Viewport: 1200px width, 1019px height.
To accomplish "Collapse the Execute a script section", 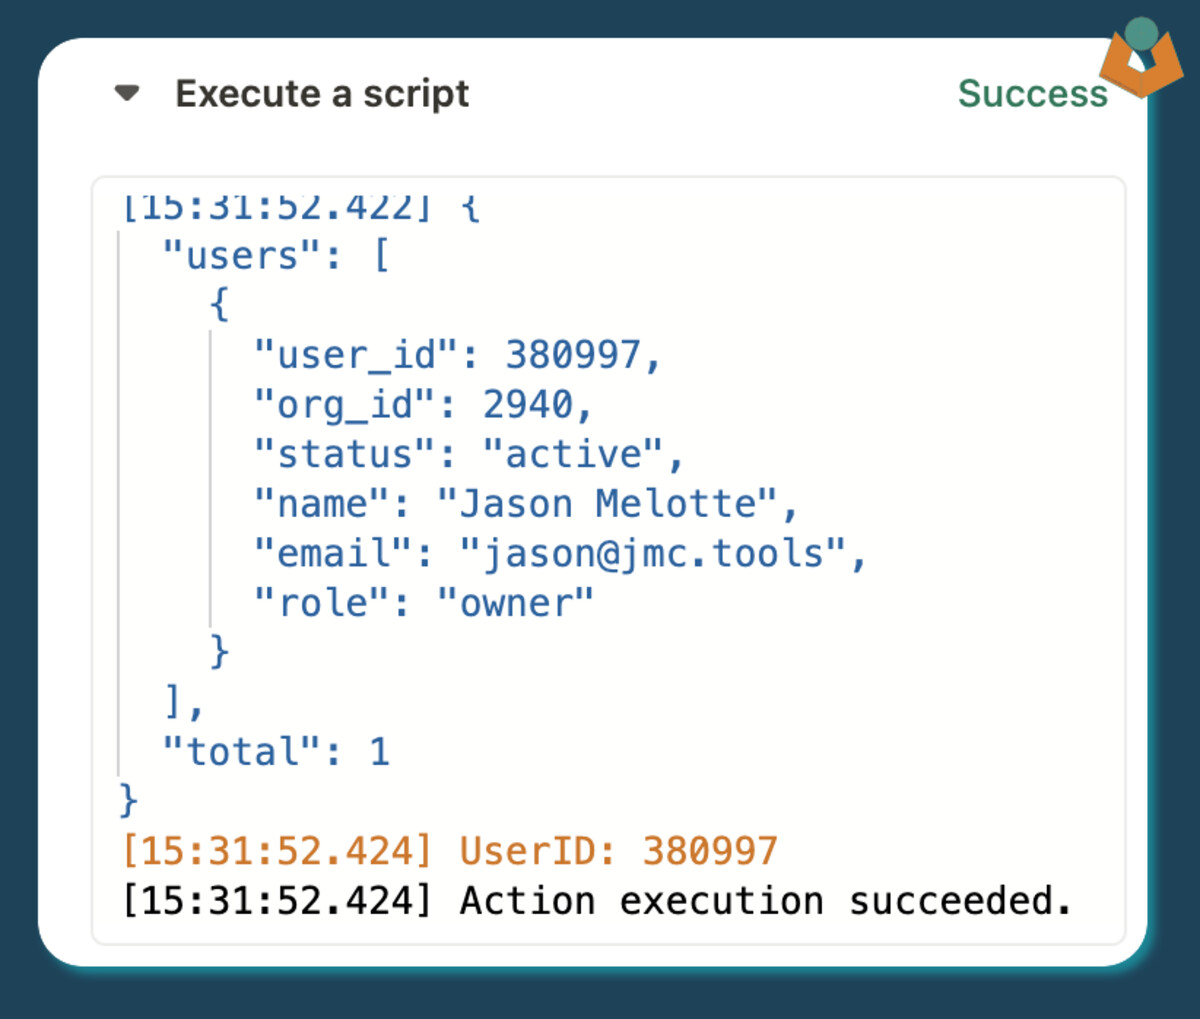I will pos(127,94).
